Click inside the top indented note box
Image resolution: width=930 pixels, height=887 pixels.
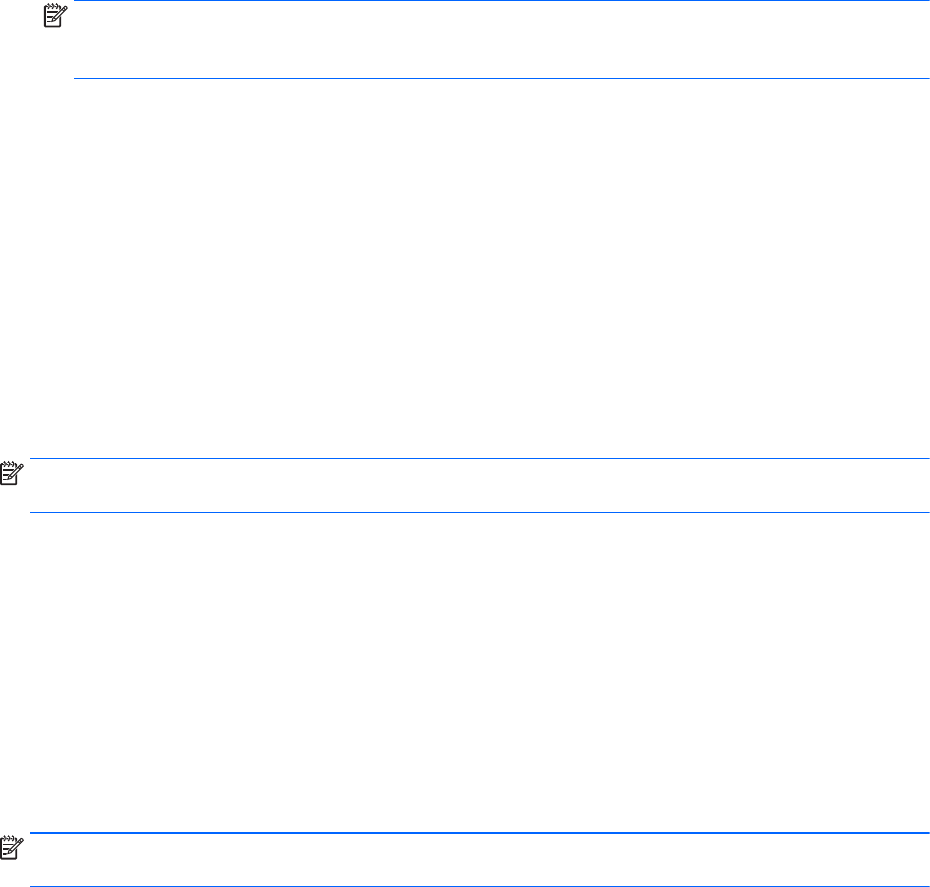point(501,39)
